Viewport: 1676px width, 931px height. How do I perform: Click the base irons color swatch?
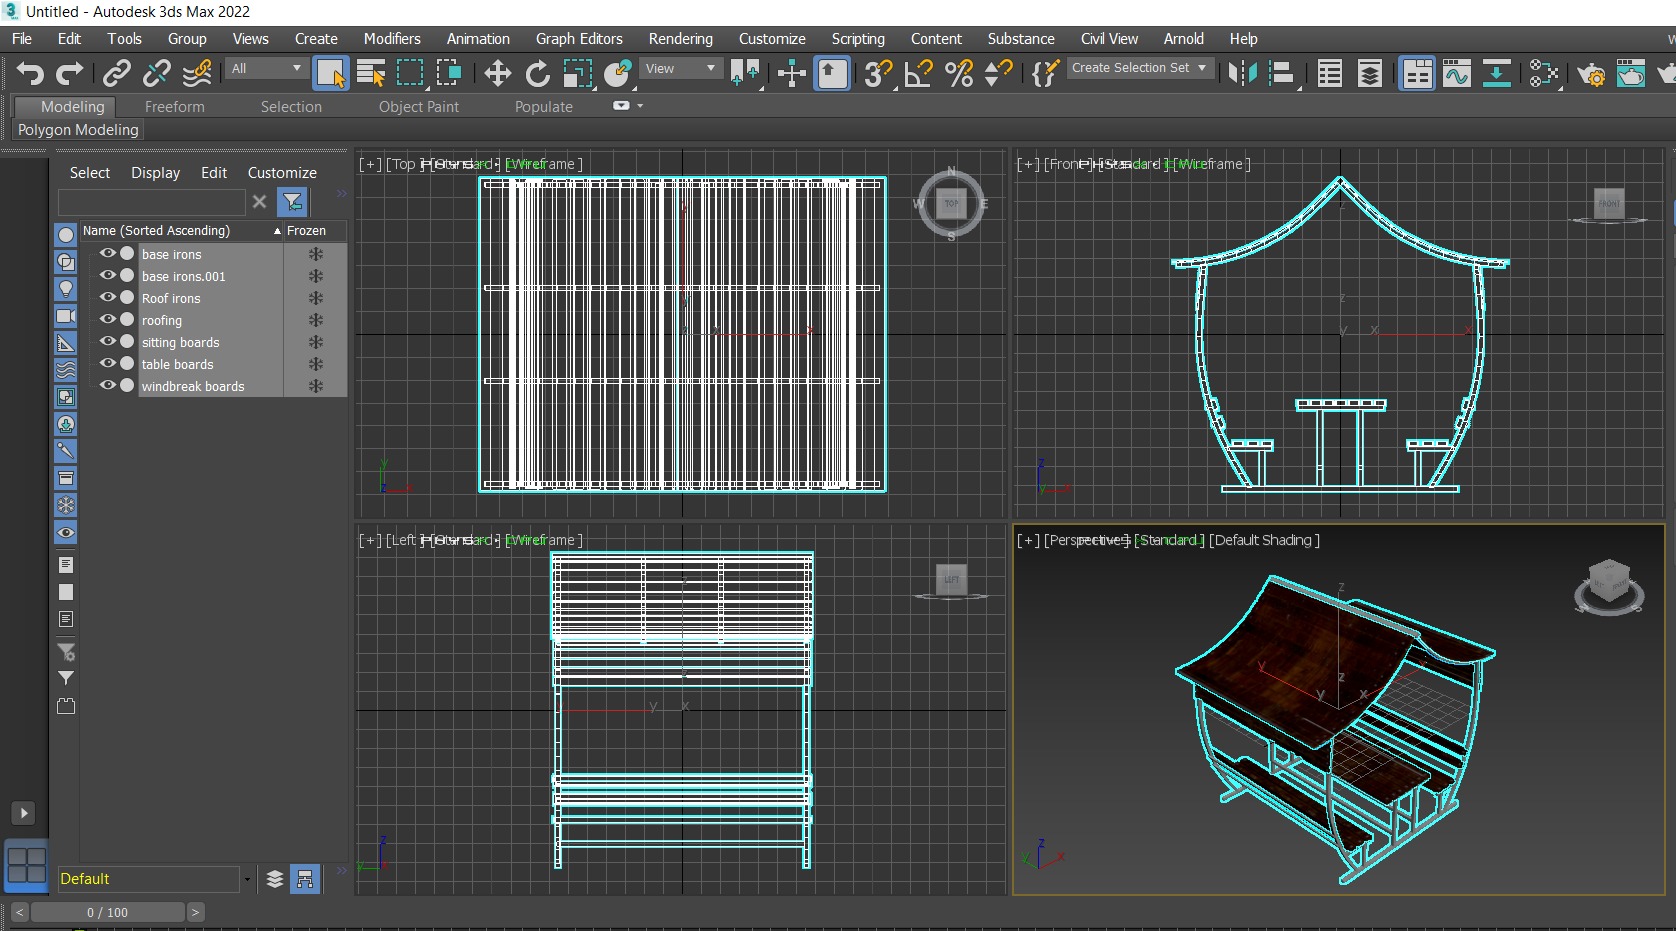coord(127,254)
